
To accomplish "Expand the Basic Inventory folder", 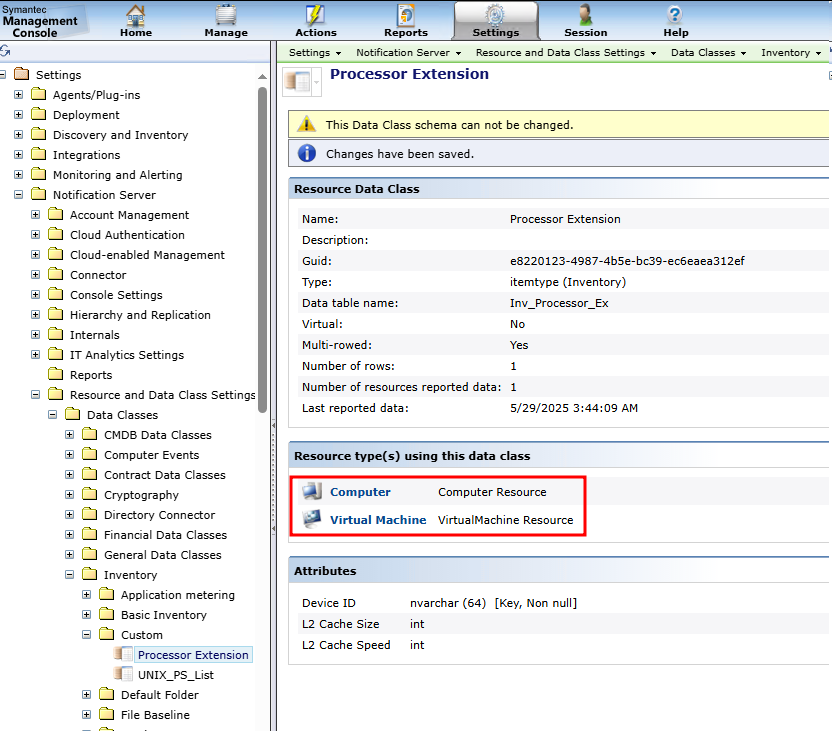I will click(x=87, y=615).
